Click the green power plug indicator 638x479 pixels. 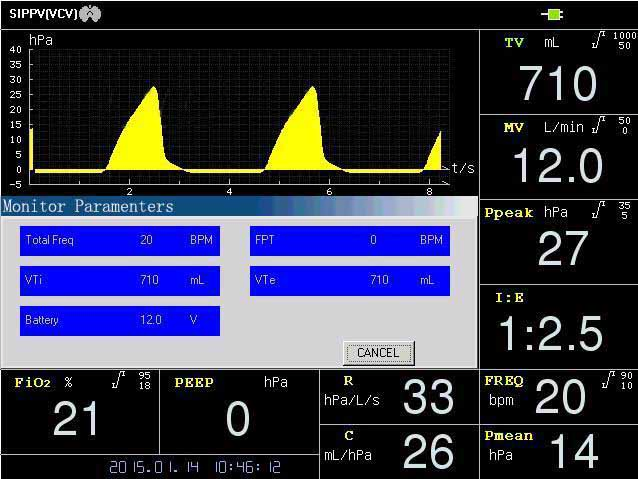(552, 14)
